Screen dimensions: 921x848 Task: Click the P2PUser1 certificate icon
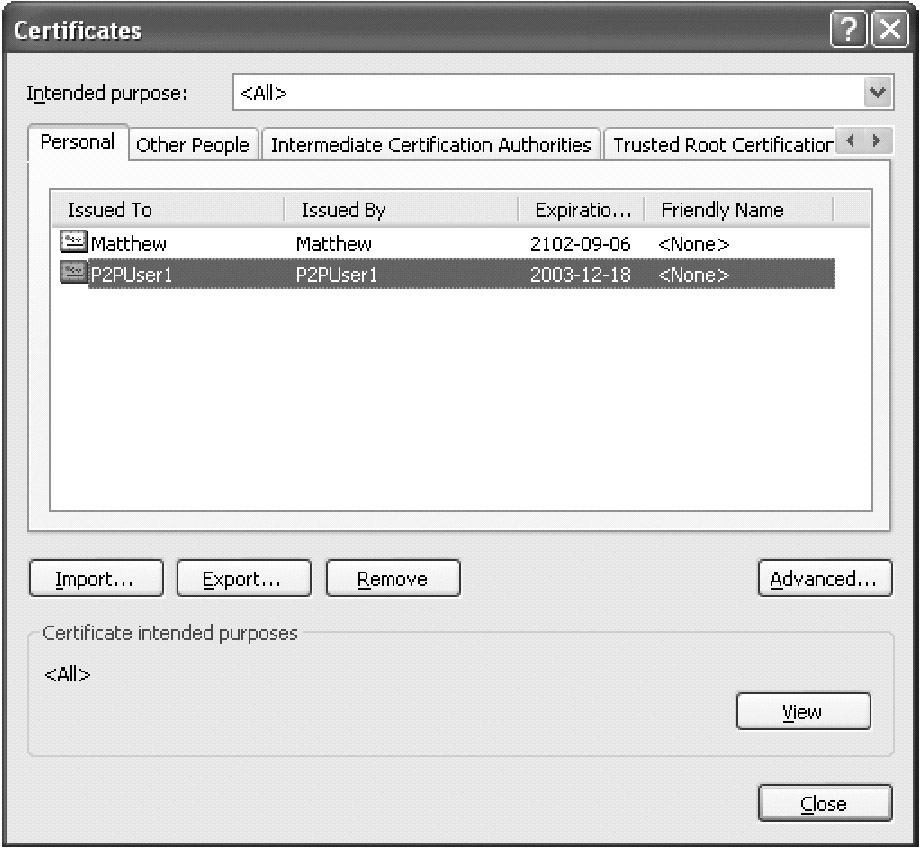[74, 274]
